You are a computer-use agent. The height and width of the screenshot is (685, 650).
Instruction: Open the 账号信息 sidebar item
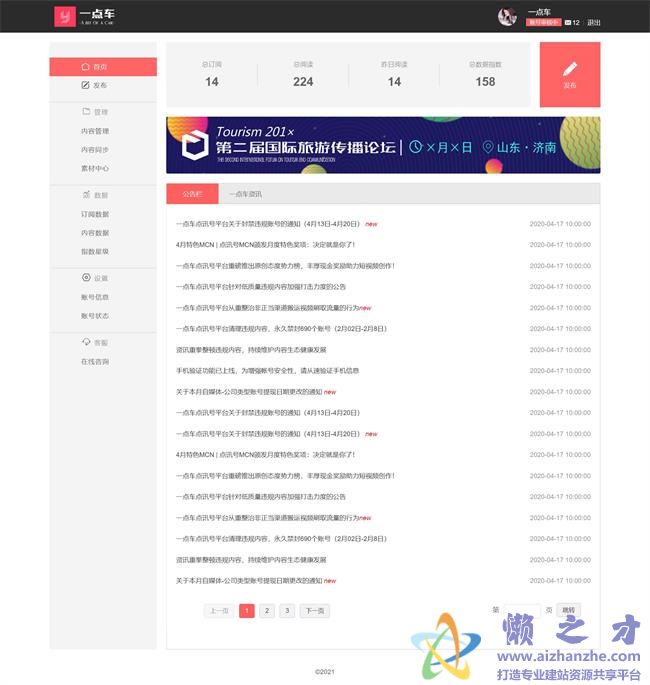pyautogui.click(x=95, y=297)
